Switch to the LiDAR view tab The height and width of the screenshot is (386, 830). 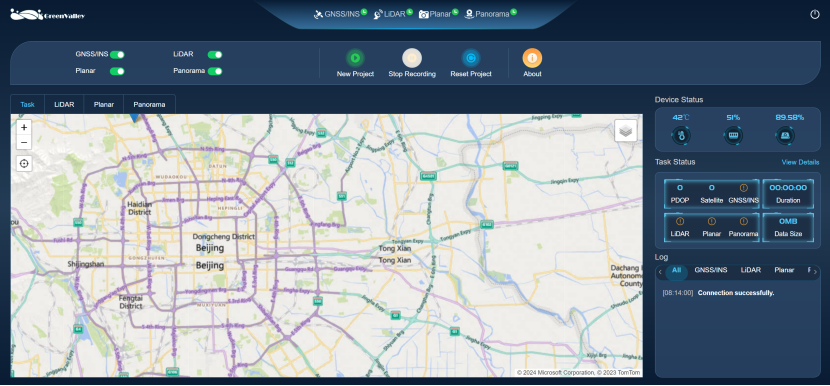click(x=64, y=104)
